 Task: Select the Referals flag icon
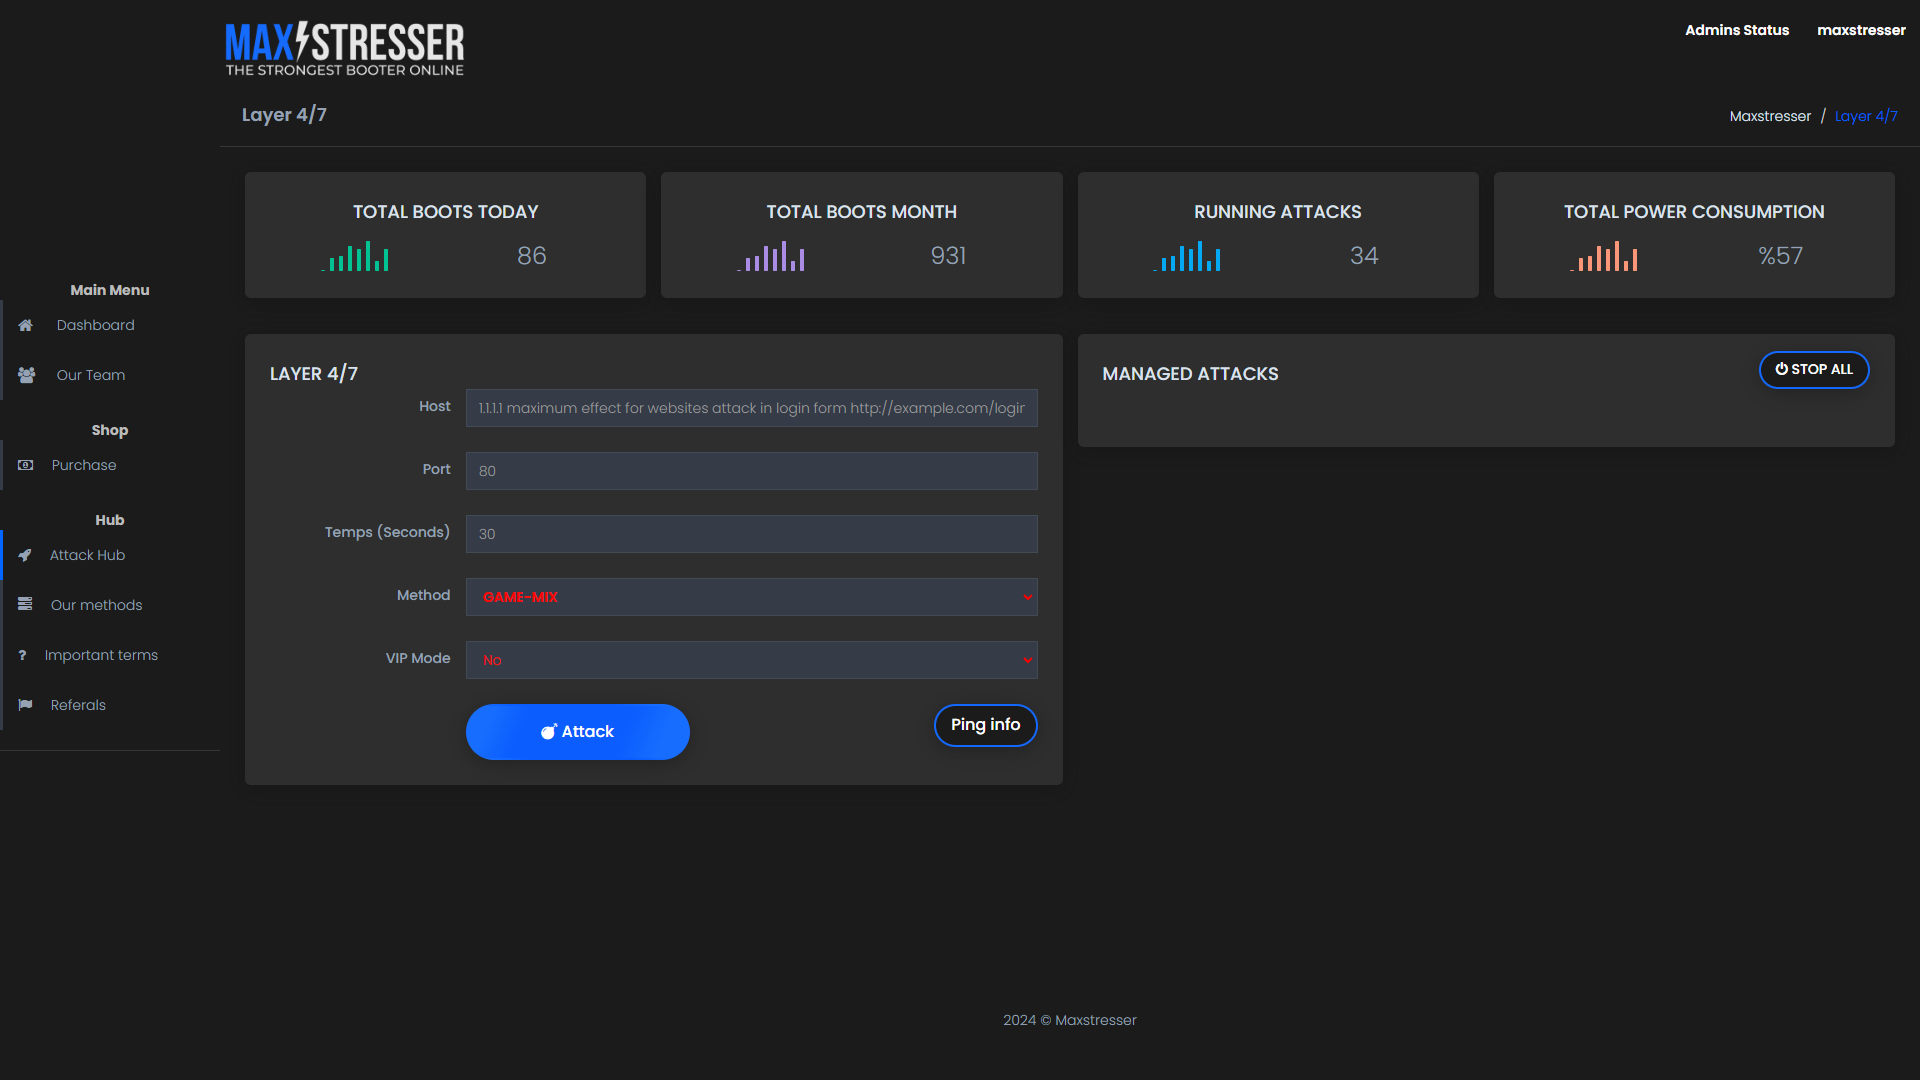[x=24, y=704]
